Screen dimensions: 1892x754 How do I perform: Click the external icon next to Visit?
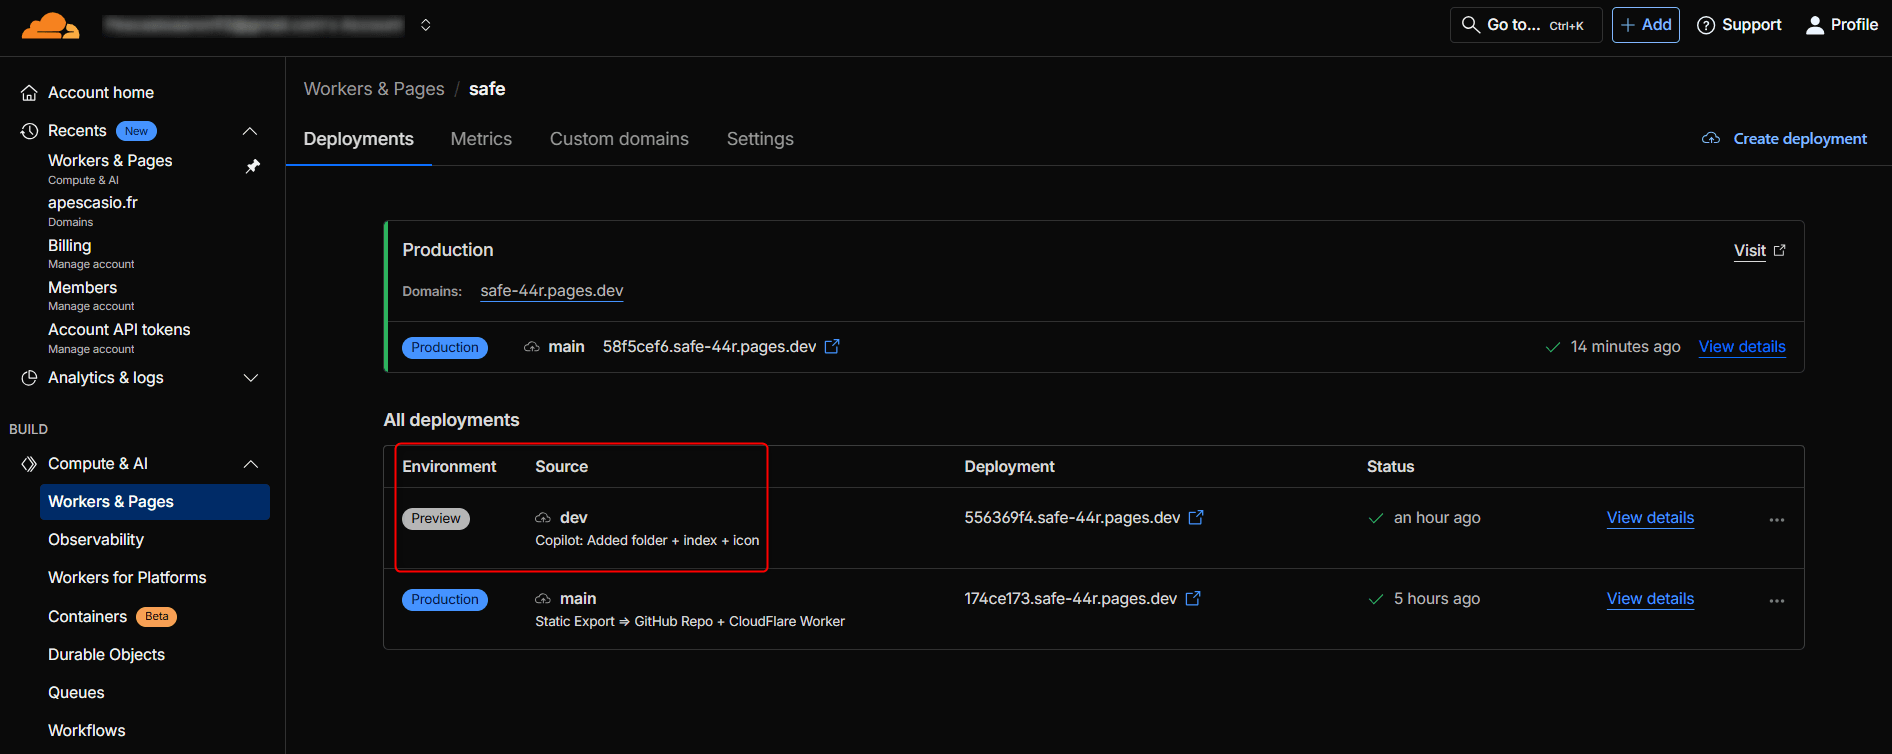pos(1780,251)
